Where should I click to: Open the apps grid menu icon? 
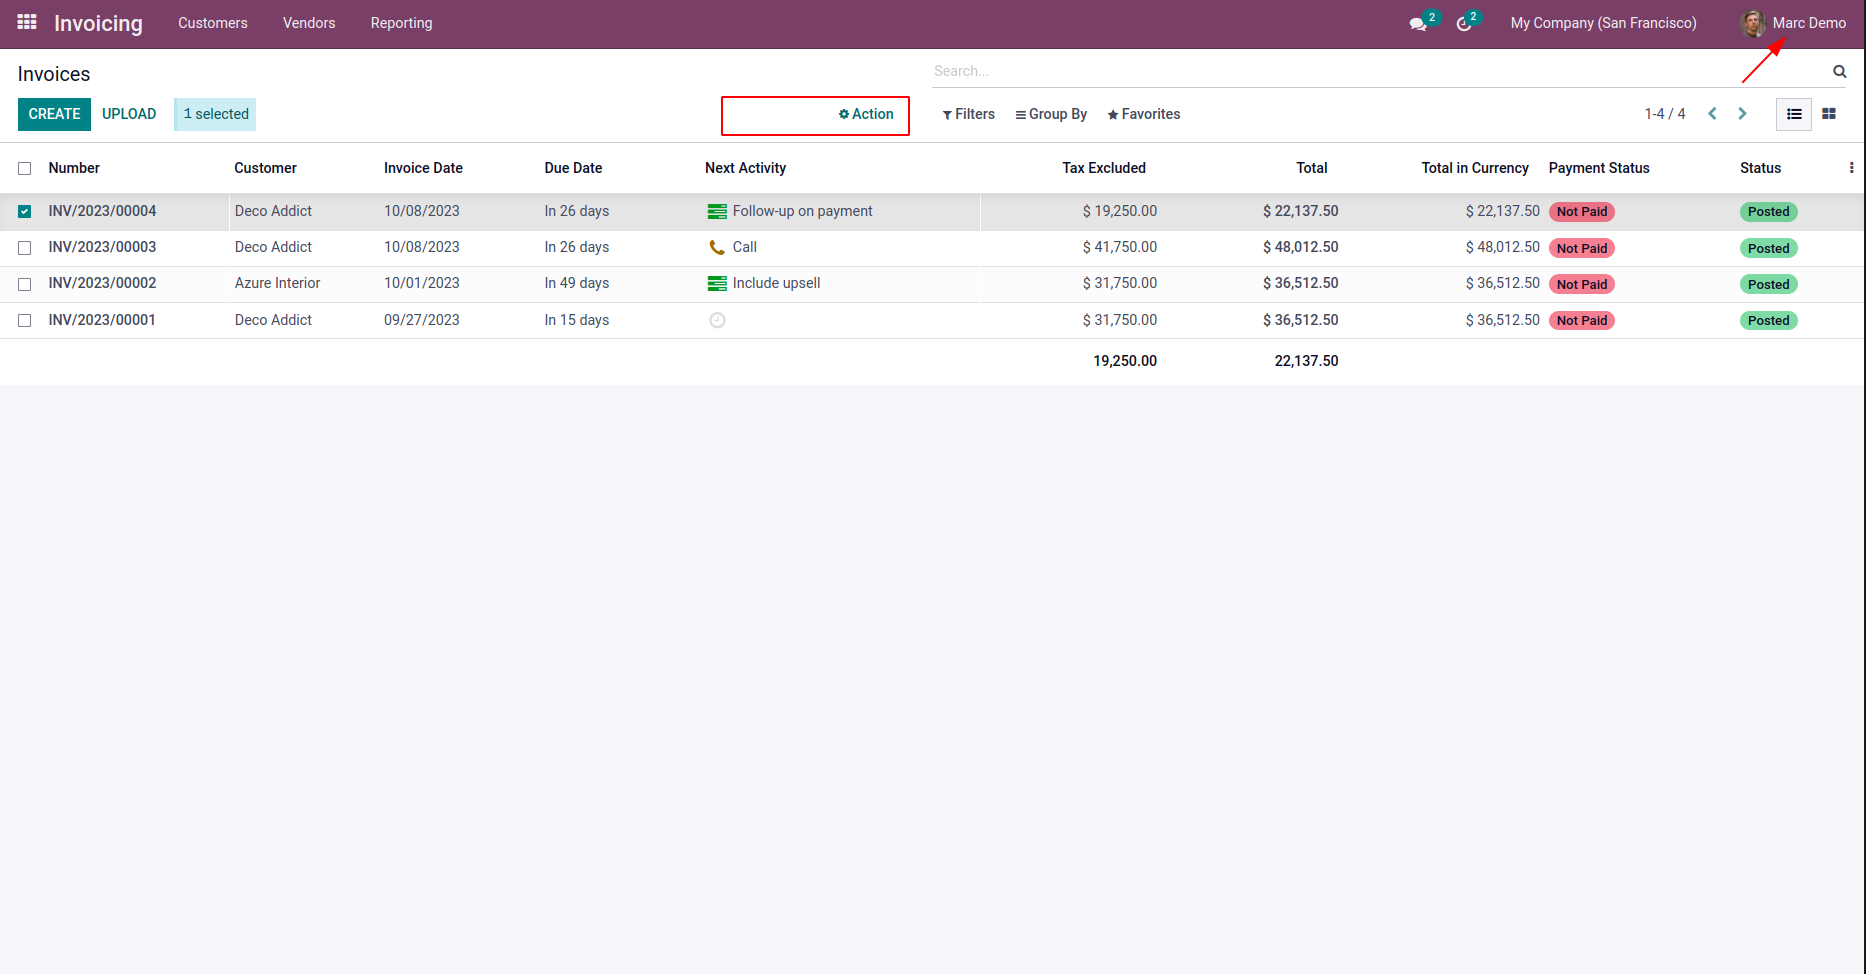pos(27,22)
